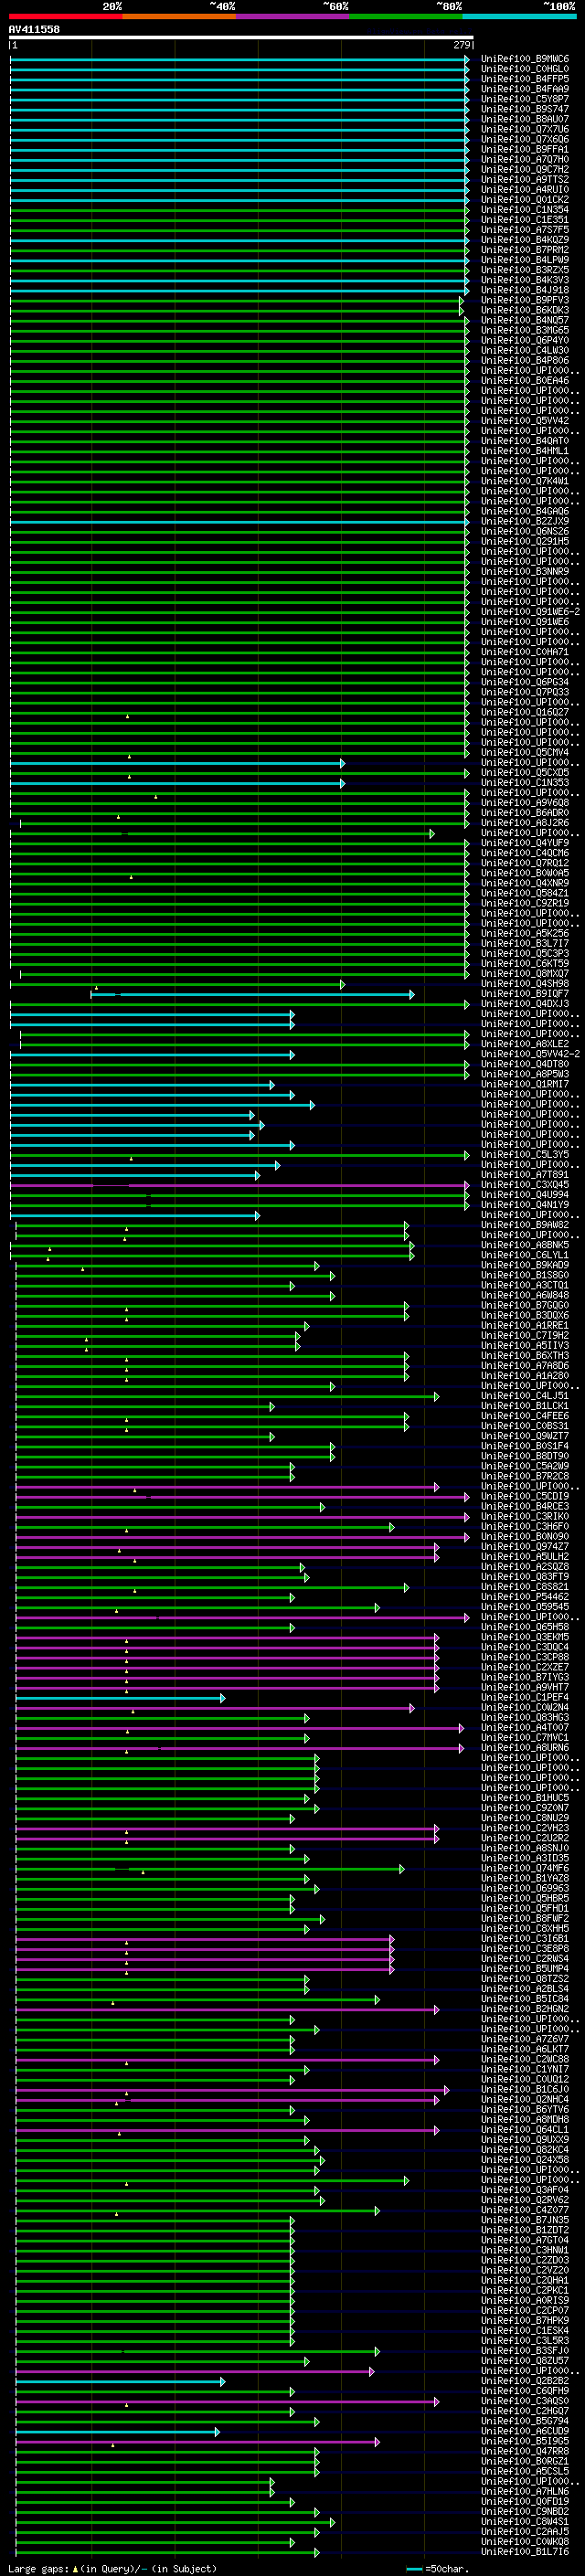Select label UniRef100_C1N354

coord(525,209)
